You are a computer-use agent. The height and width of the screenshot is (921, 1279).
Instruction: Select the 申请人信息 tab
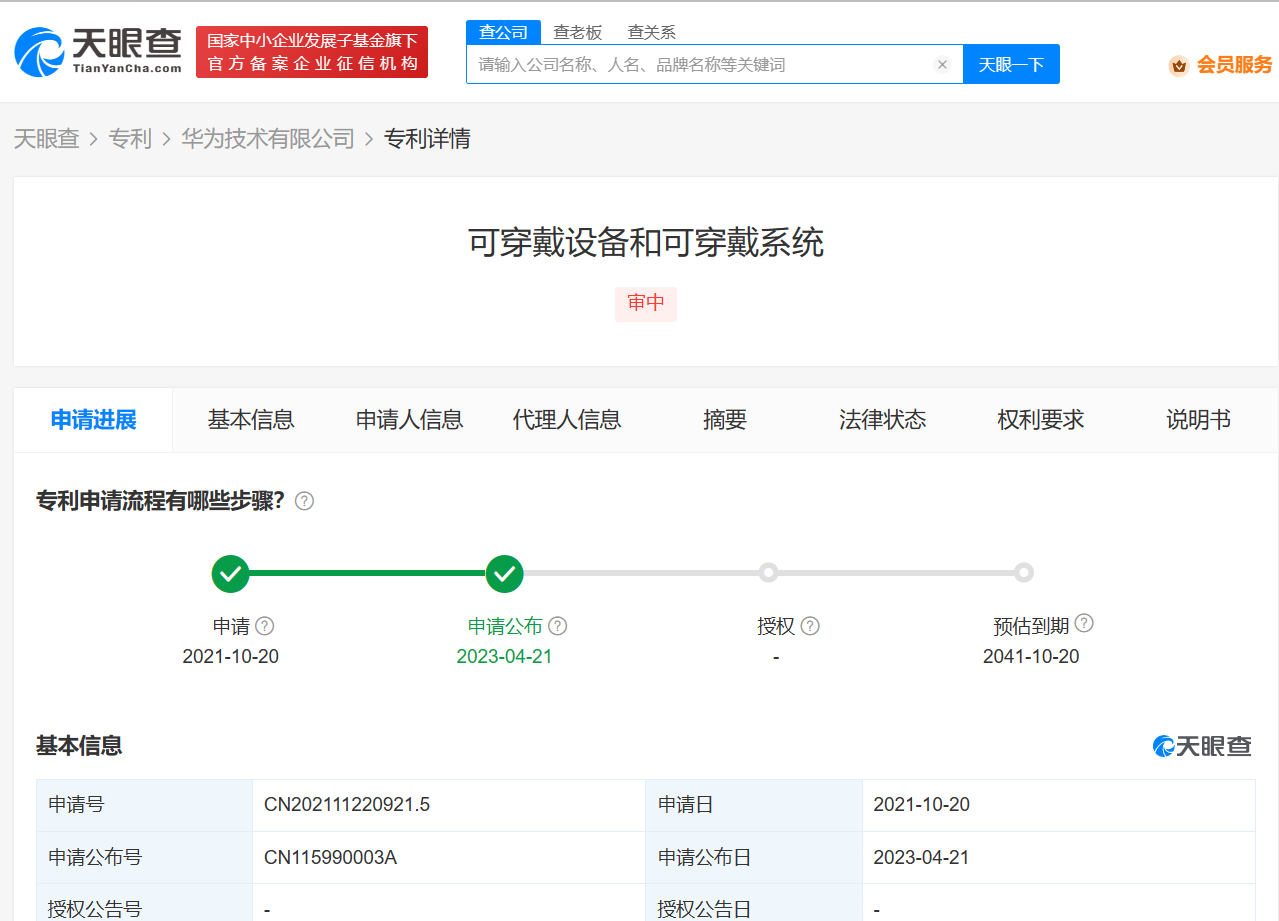click(x=410, y=420)
